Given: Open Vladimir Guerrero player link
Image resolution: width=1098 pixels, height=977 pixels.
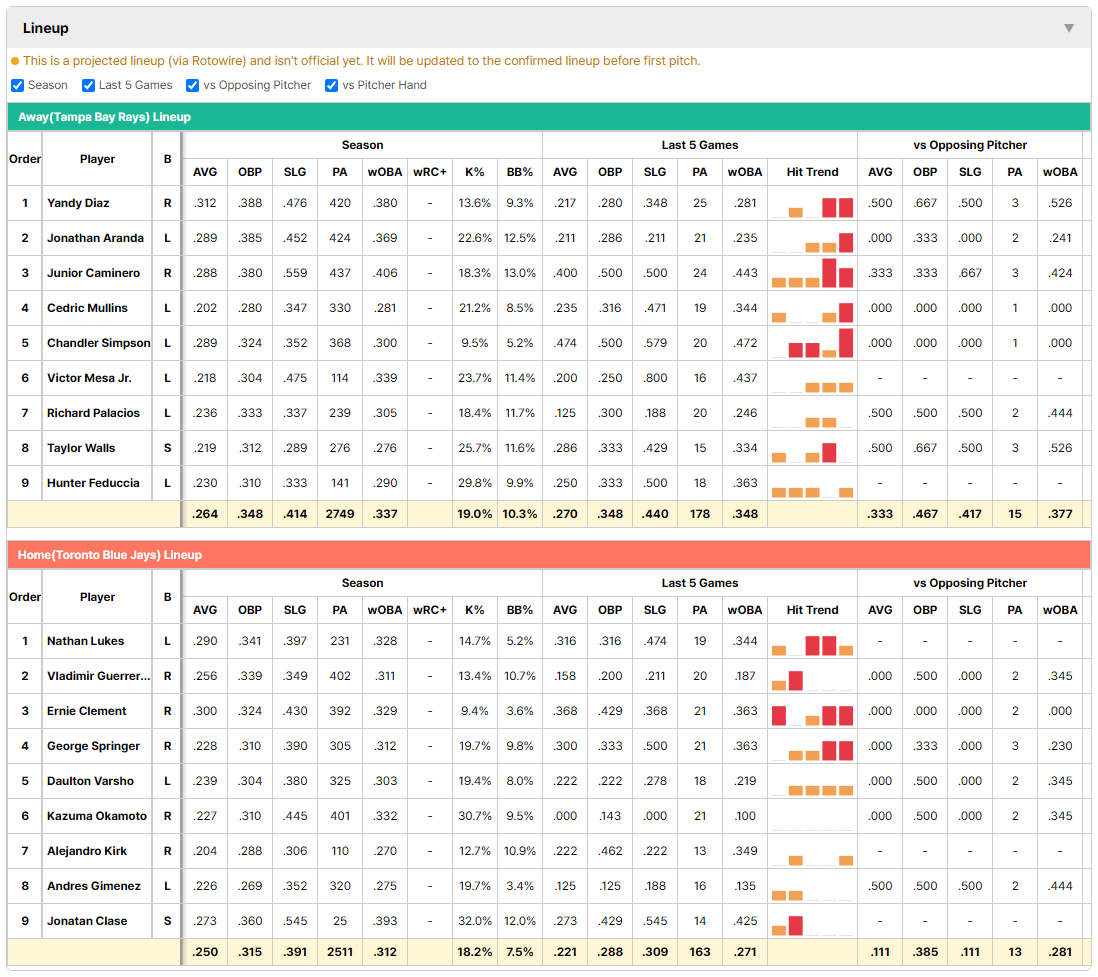Looking at the screenshot, I should click(98, 676).
